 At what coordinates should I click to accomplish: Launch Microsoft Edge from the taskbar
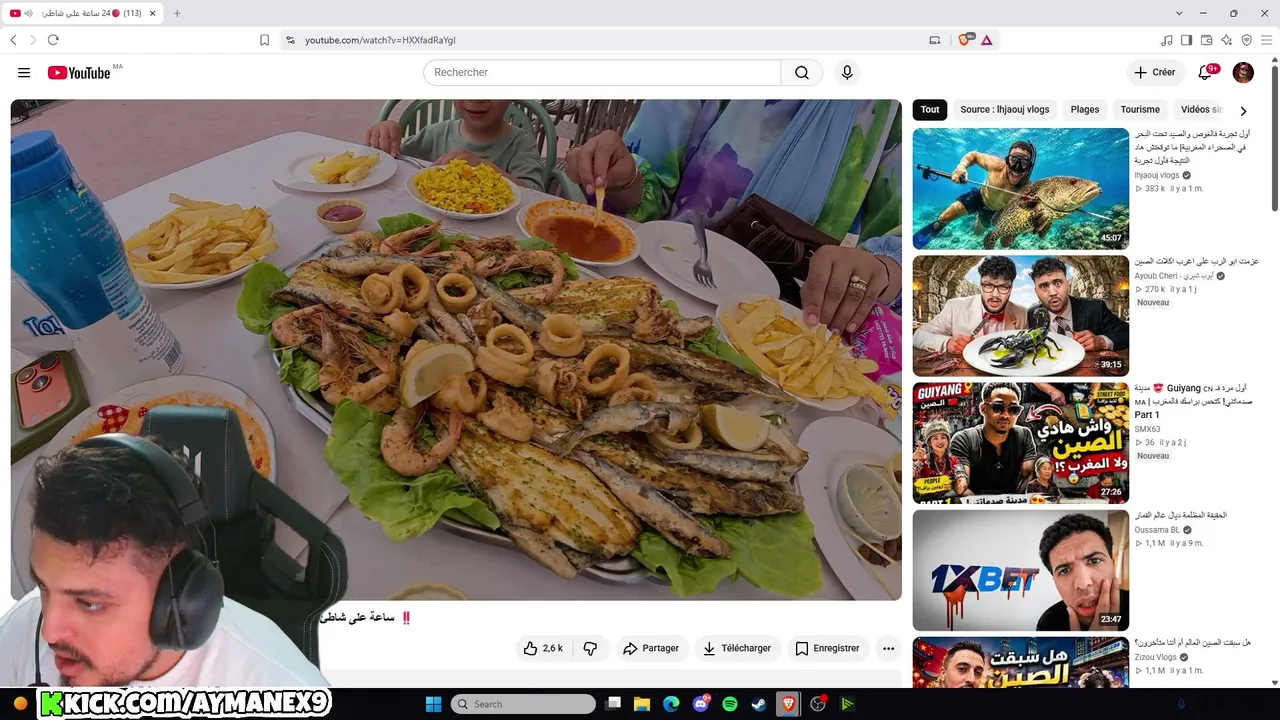pyautogui.click(x=672, y=704)
